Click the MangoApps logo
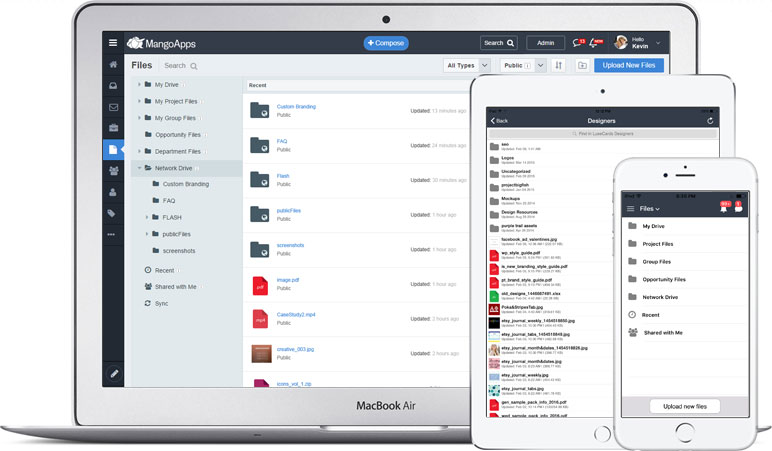 161,43
